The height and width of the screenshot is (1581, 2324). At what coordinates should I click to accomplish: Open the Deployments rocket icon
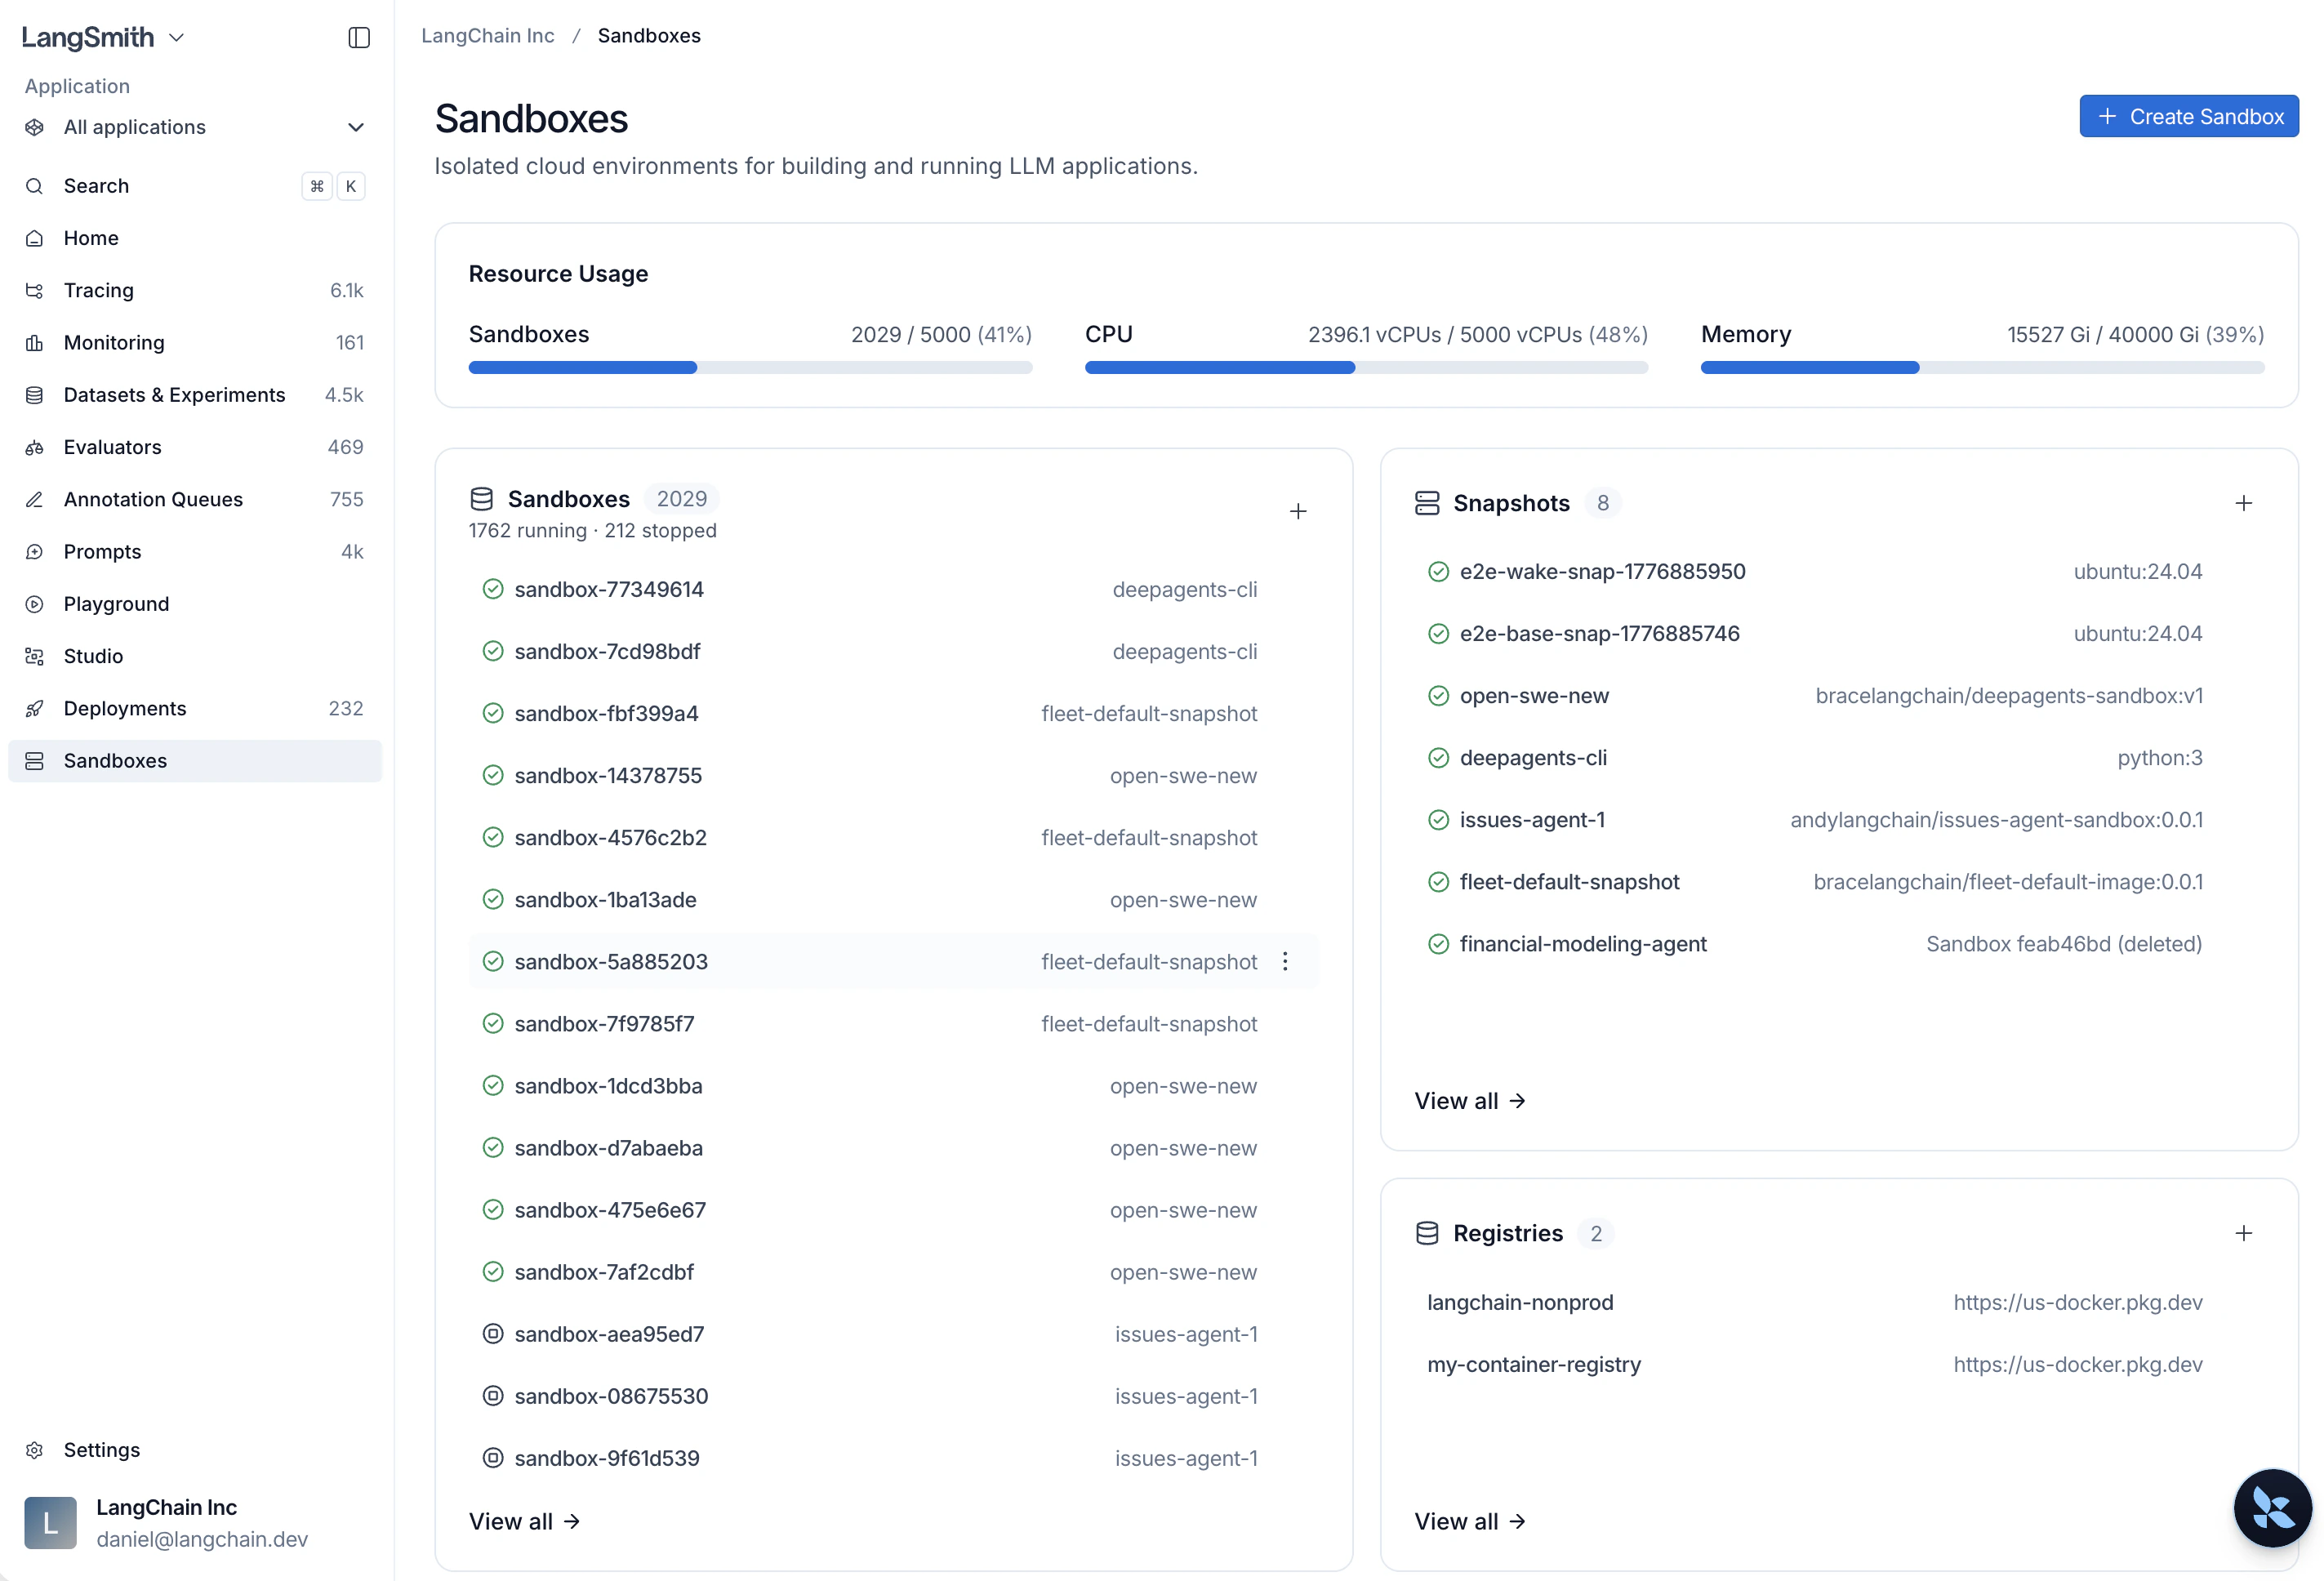pyautogui.click(x=34, y=708)
